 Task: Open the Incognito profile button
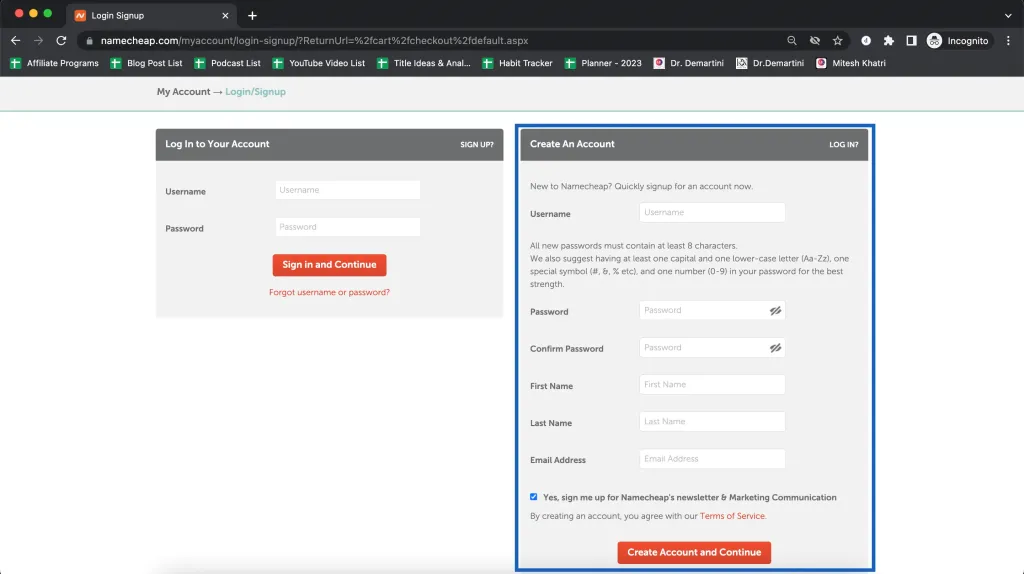pos(957,40)
